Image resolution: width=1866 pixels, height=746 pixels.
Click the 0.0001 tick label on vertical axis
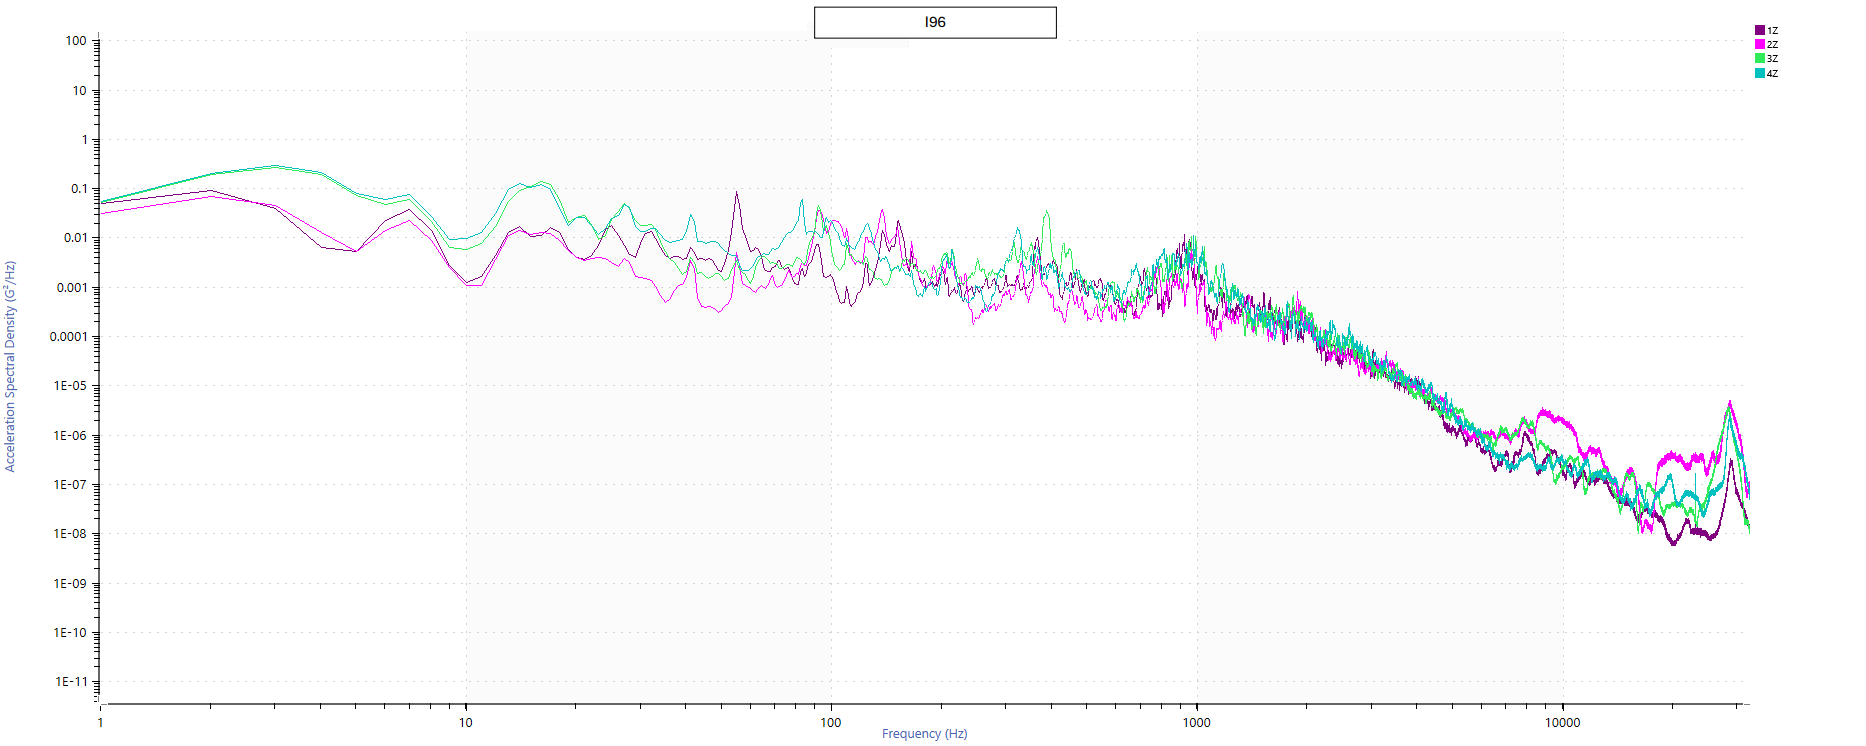point(68,337)
